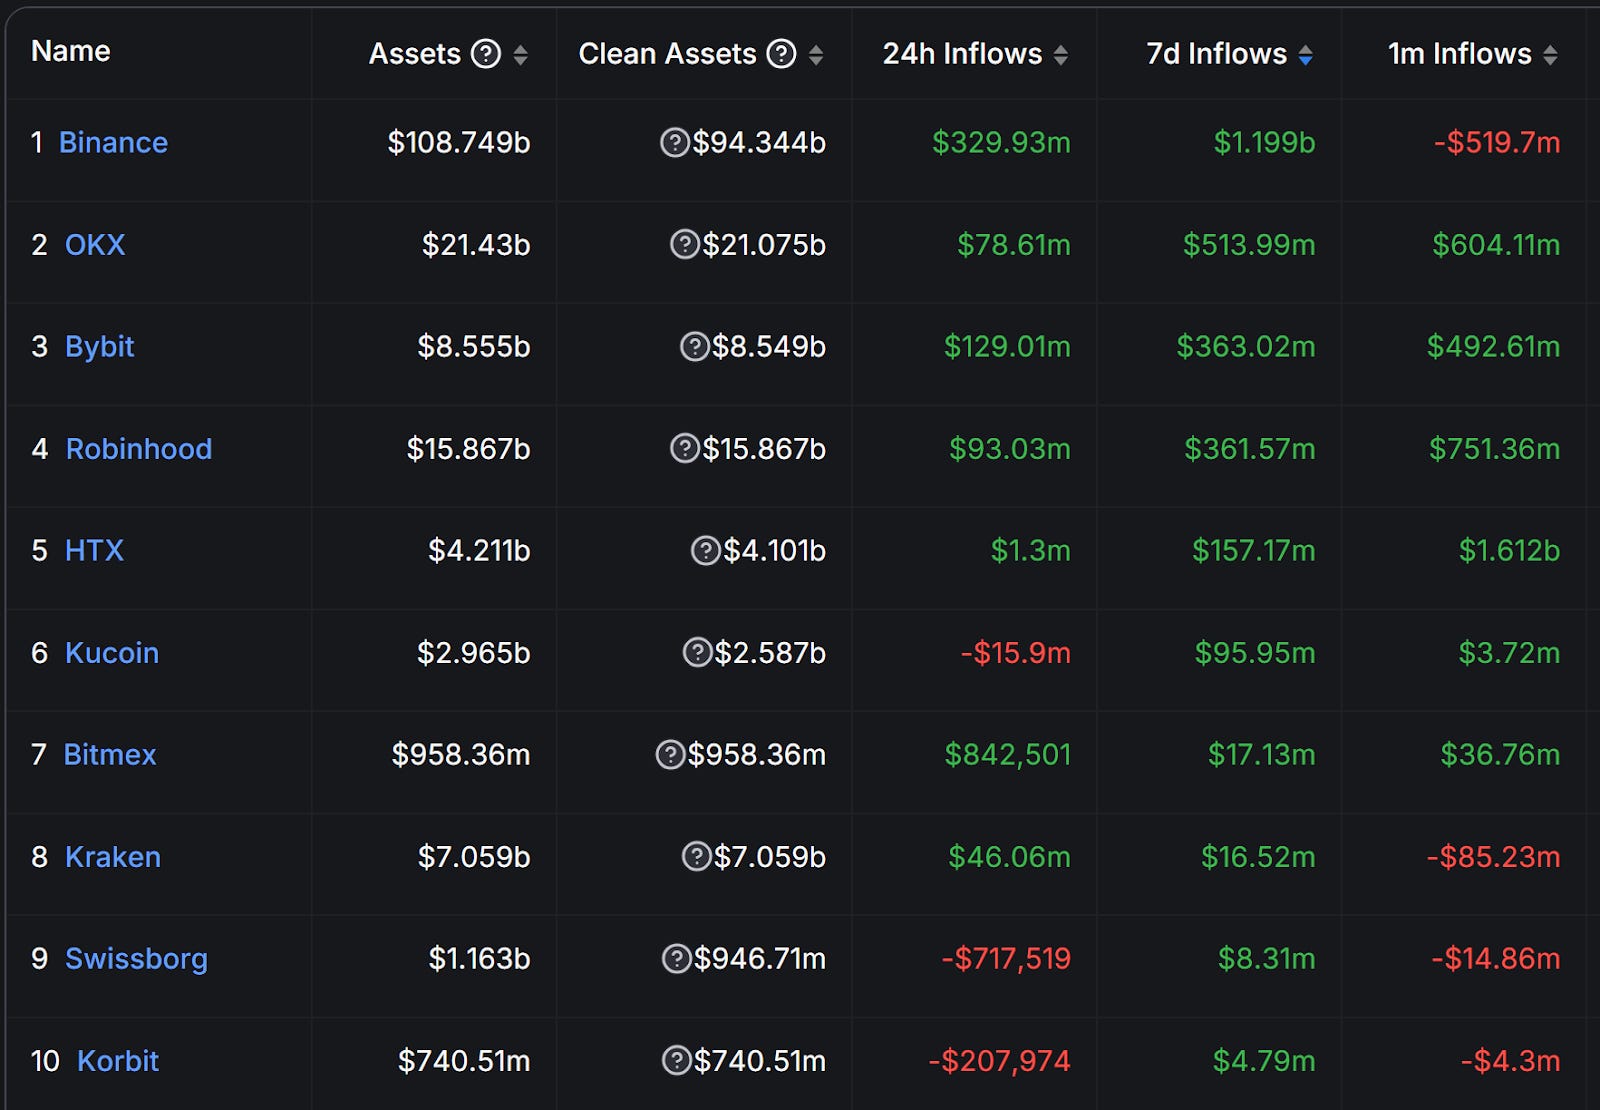This screenshot has height=1110, width=1600.
Task: Click the 1m Inflows header label
Action: tap(1460, 53)
